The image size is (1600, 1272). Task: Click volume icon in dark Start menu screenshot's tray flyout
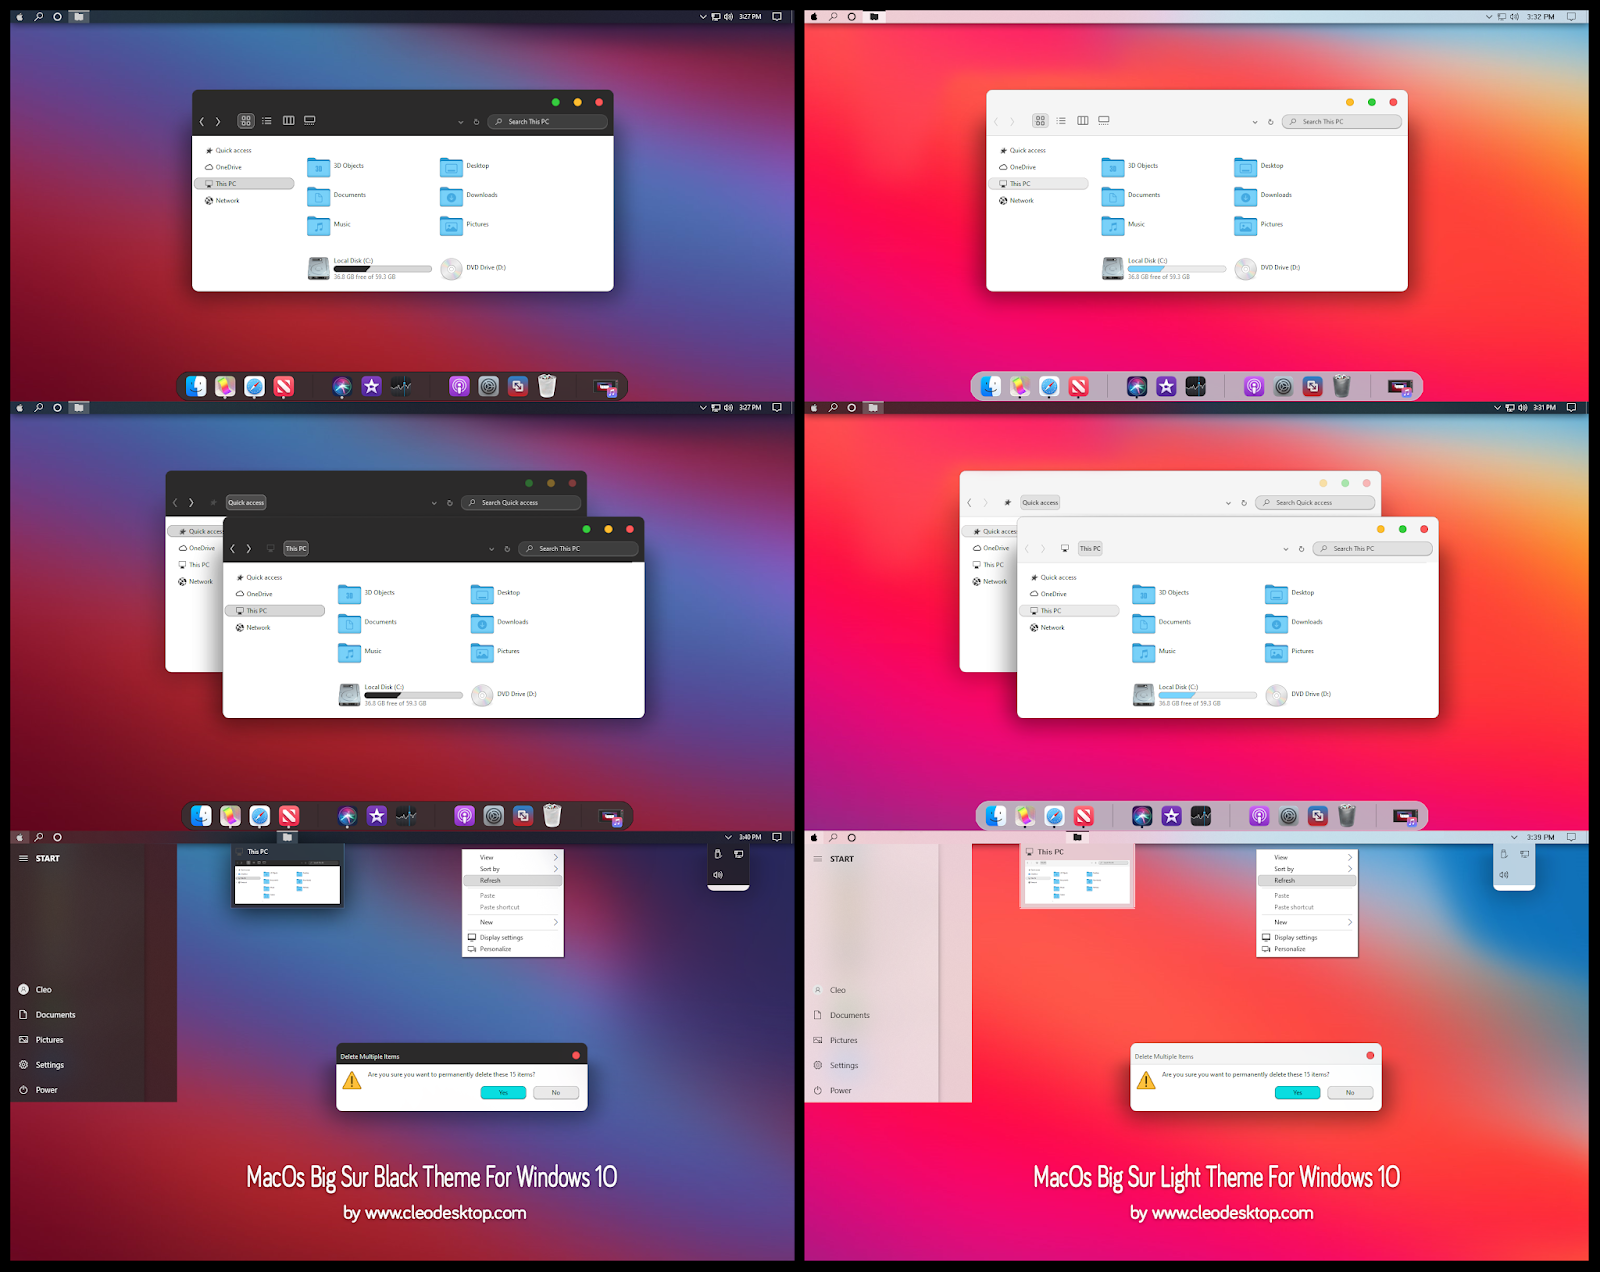tap(718, 875)
